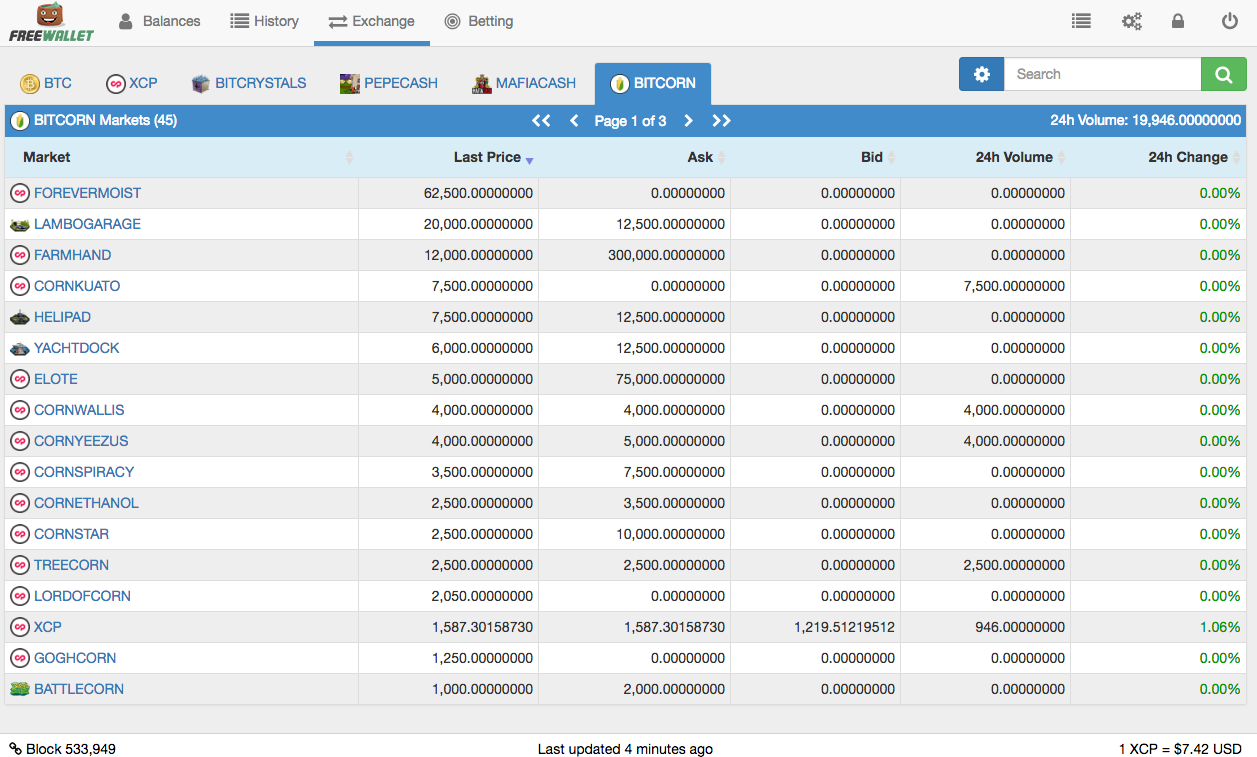Open the Balances page
This screenshot has height=757, width=1257.
159,21
